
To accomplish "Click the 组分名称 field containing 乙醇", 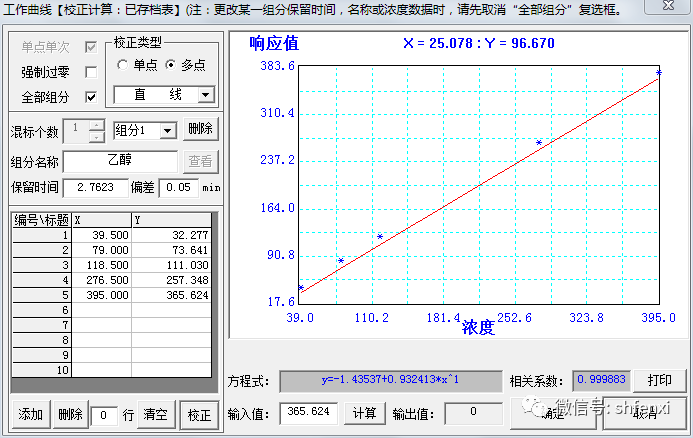I will click(x=120, y=161).
